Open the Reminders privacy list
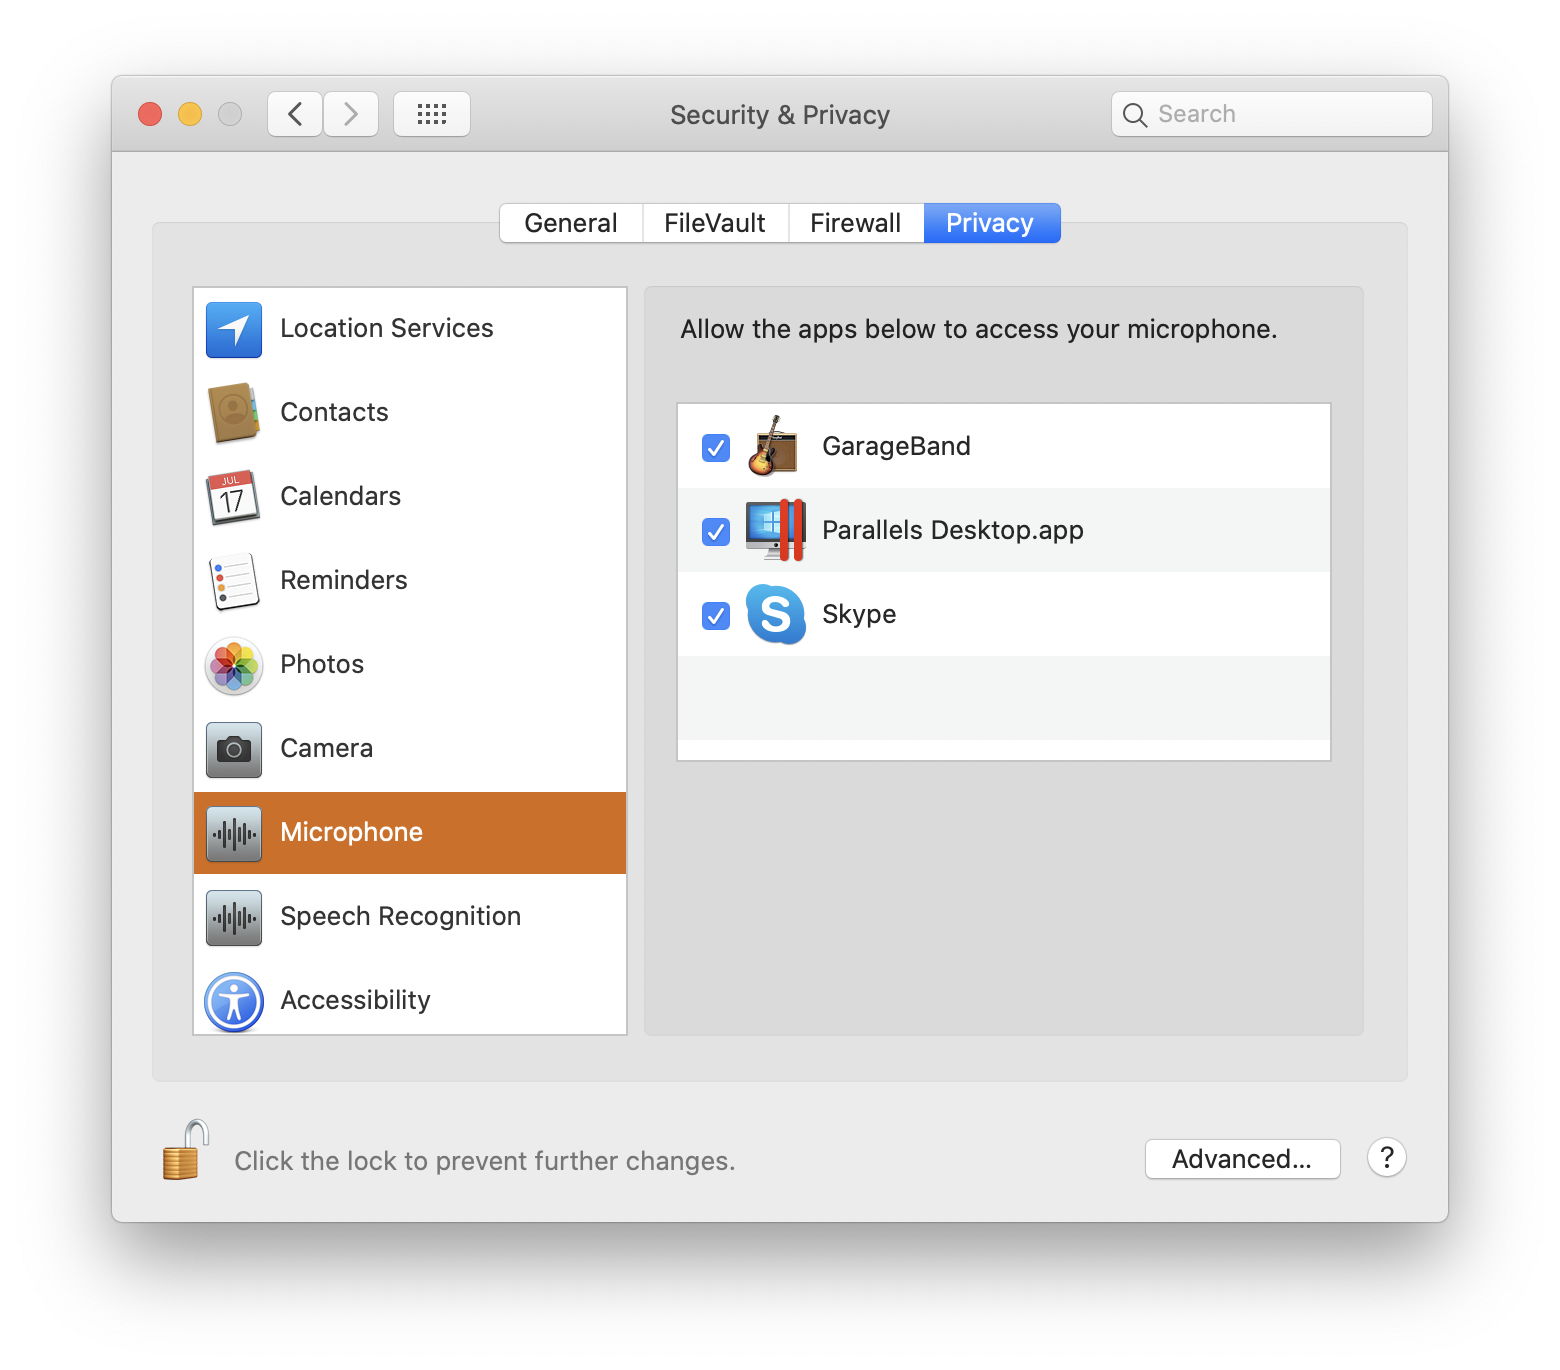This screenshot has height=1370, width=1560. (x=343, y=581)
